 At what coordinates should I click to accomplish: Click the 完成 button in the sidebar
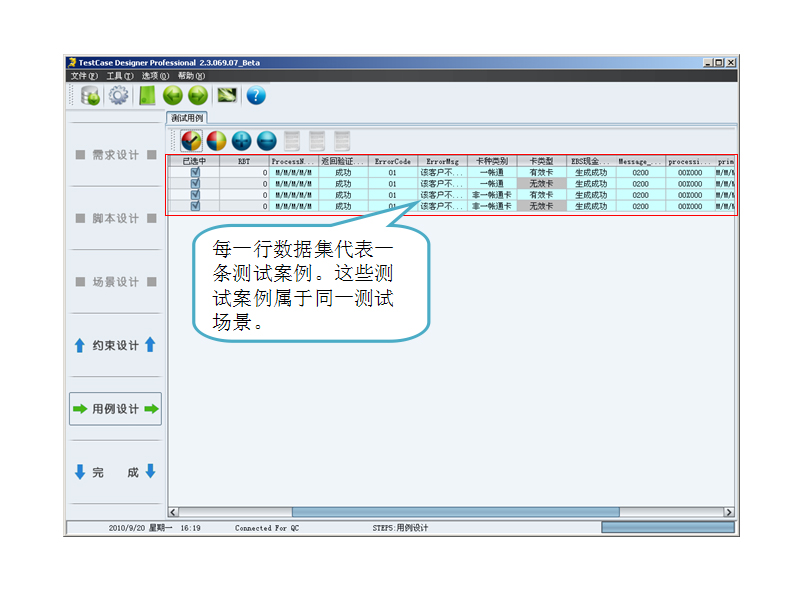116,472
